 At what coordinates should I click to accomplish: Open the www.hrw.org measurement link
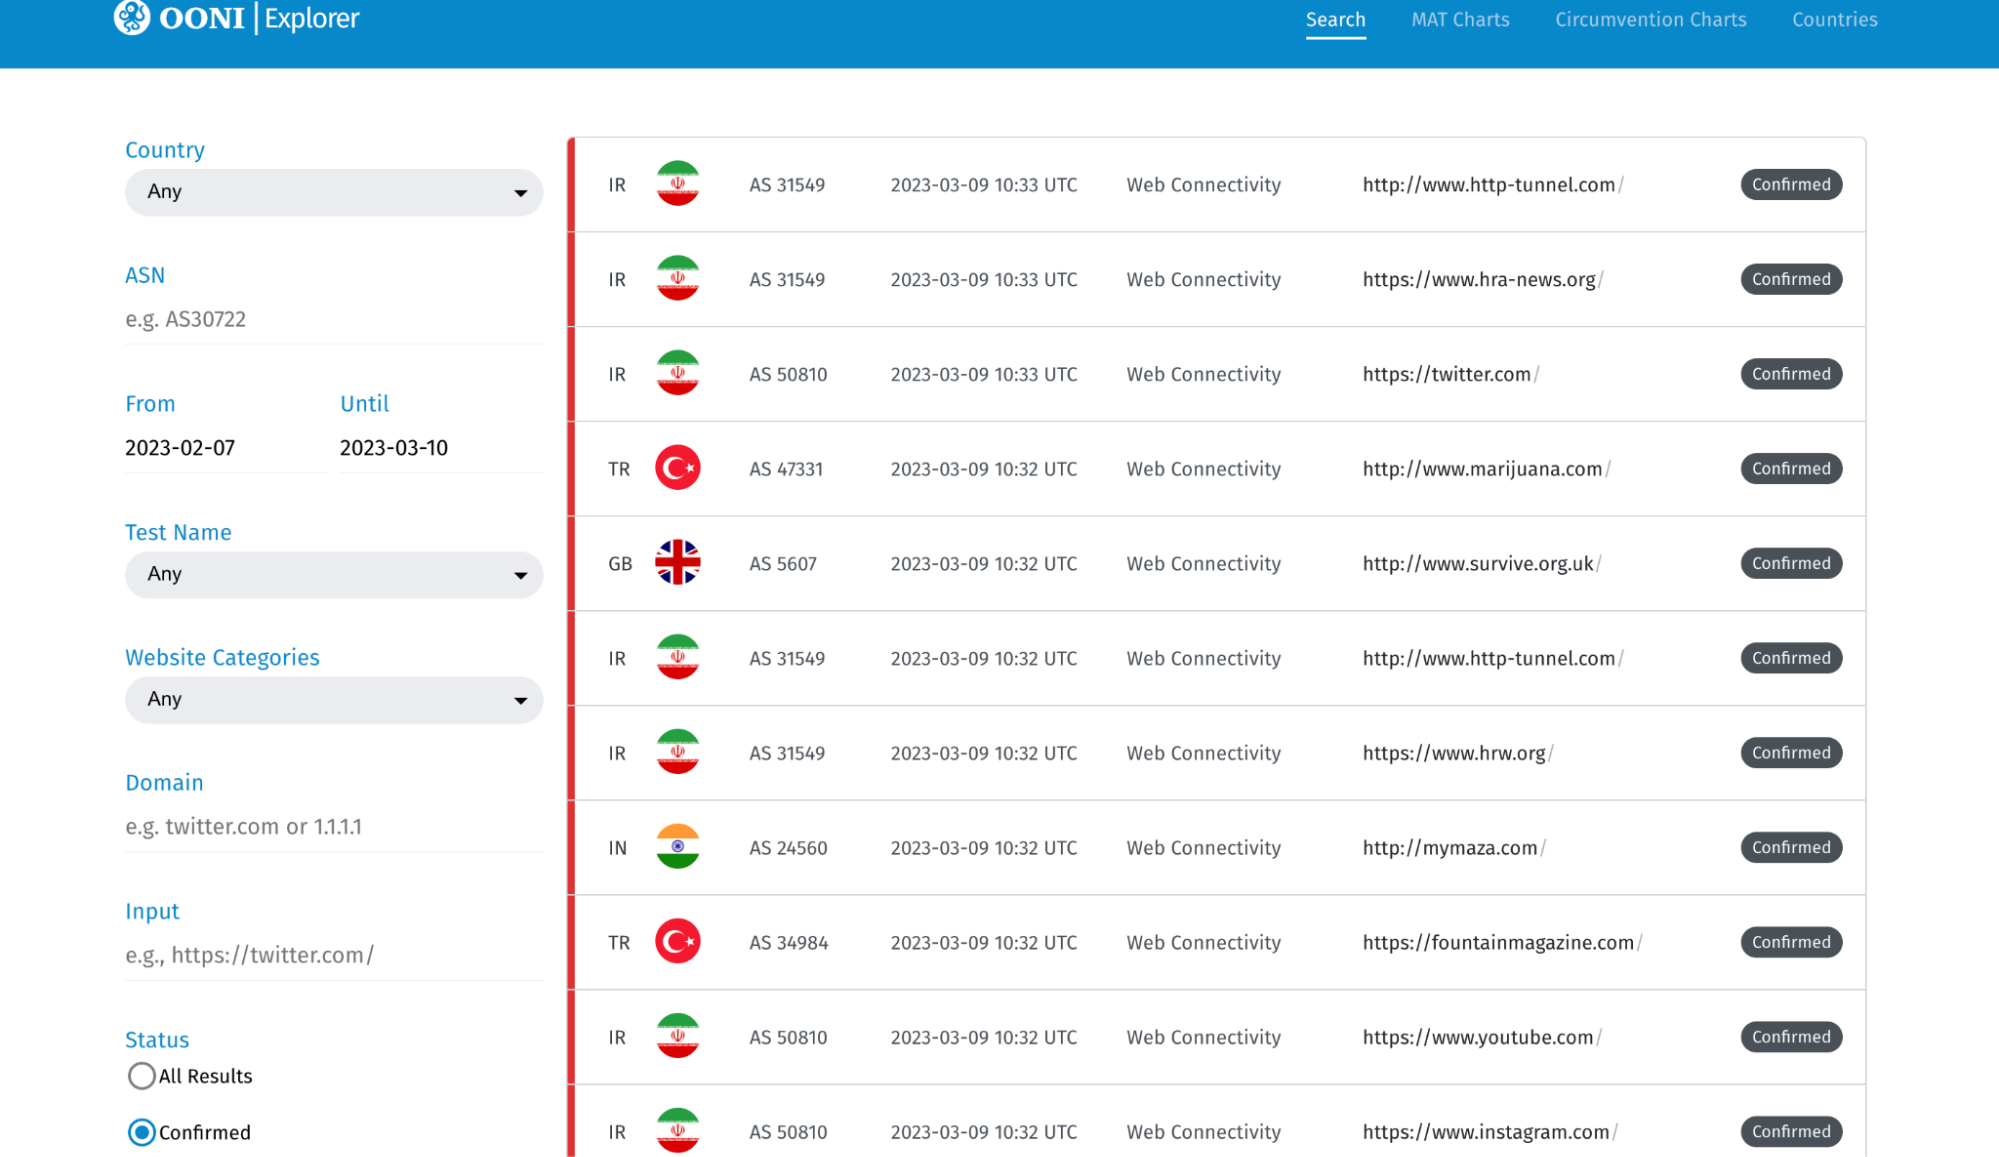tap(1454, 753)
